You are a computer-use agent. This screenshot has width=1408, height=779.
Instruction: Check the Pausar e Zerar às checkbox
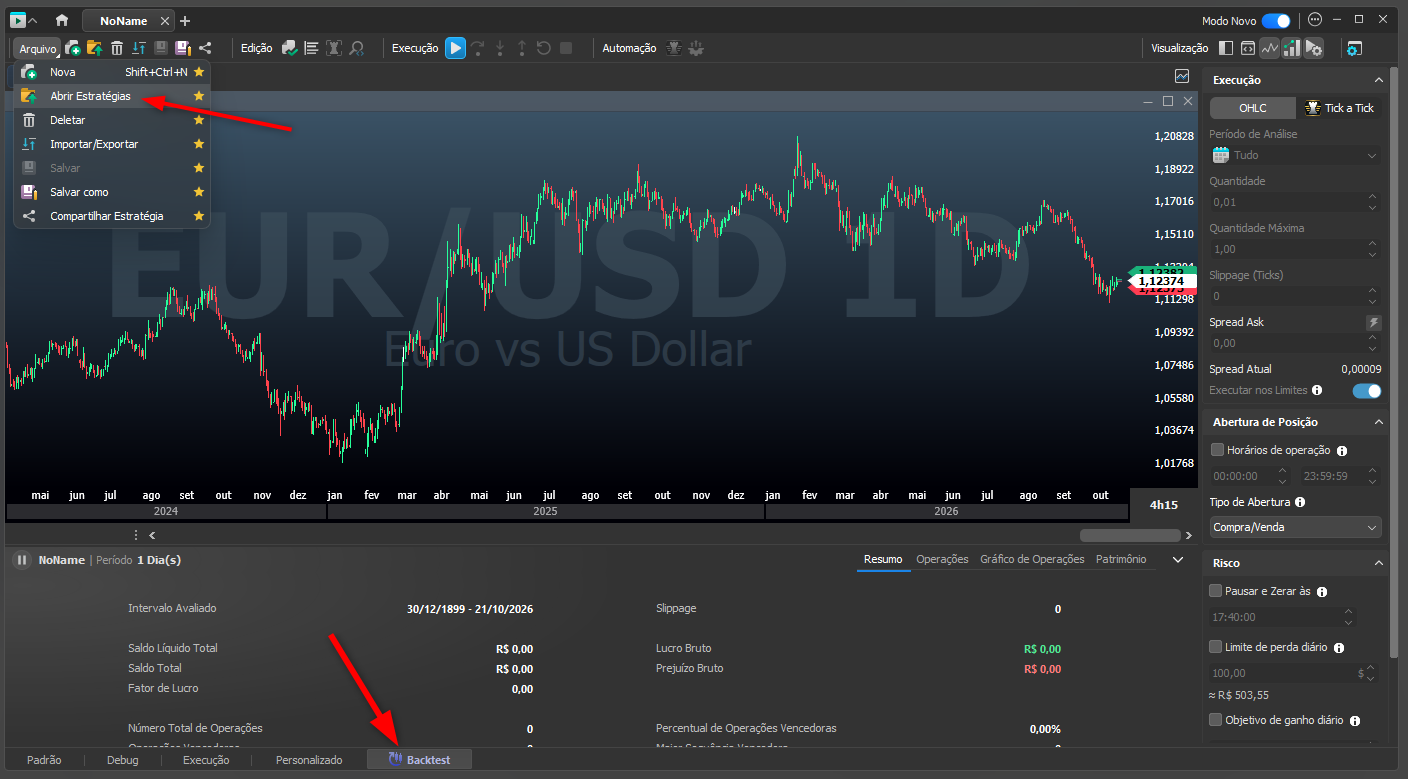(1217, 591)
